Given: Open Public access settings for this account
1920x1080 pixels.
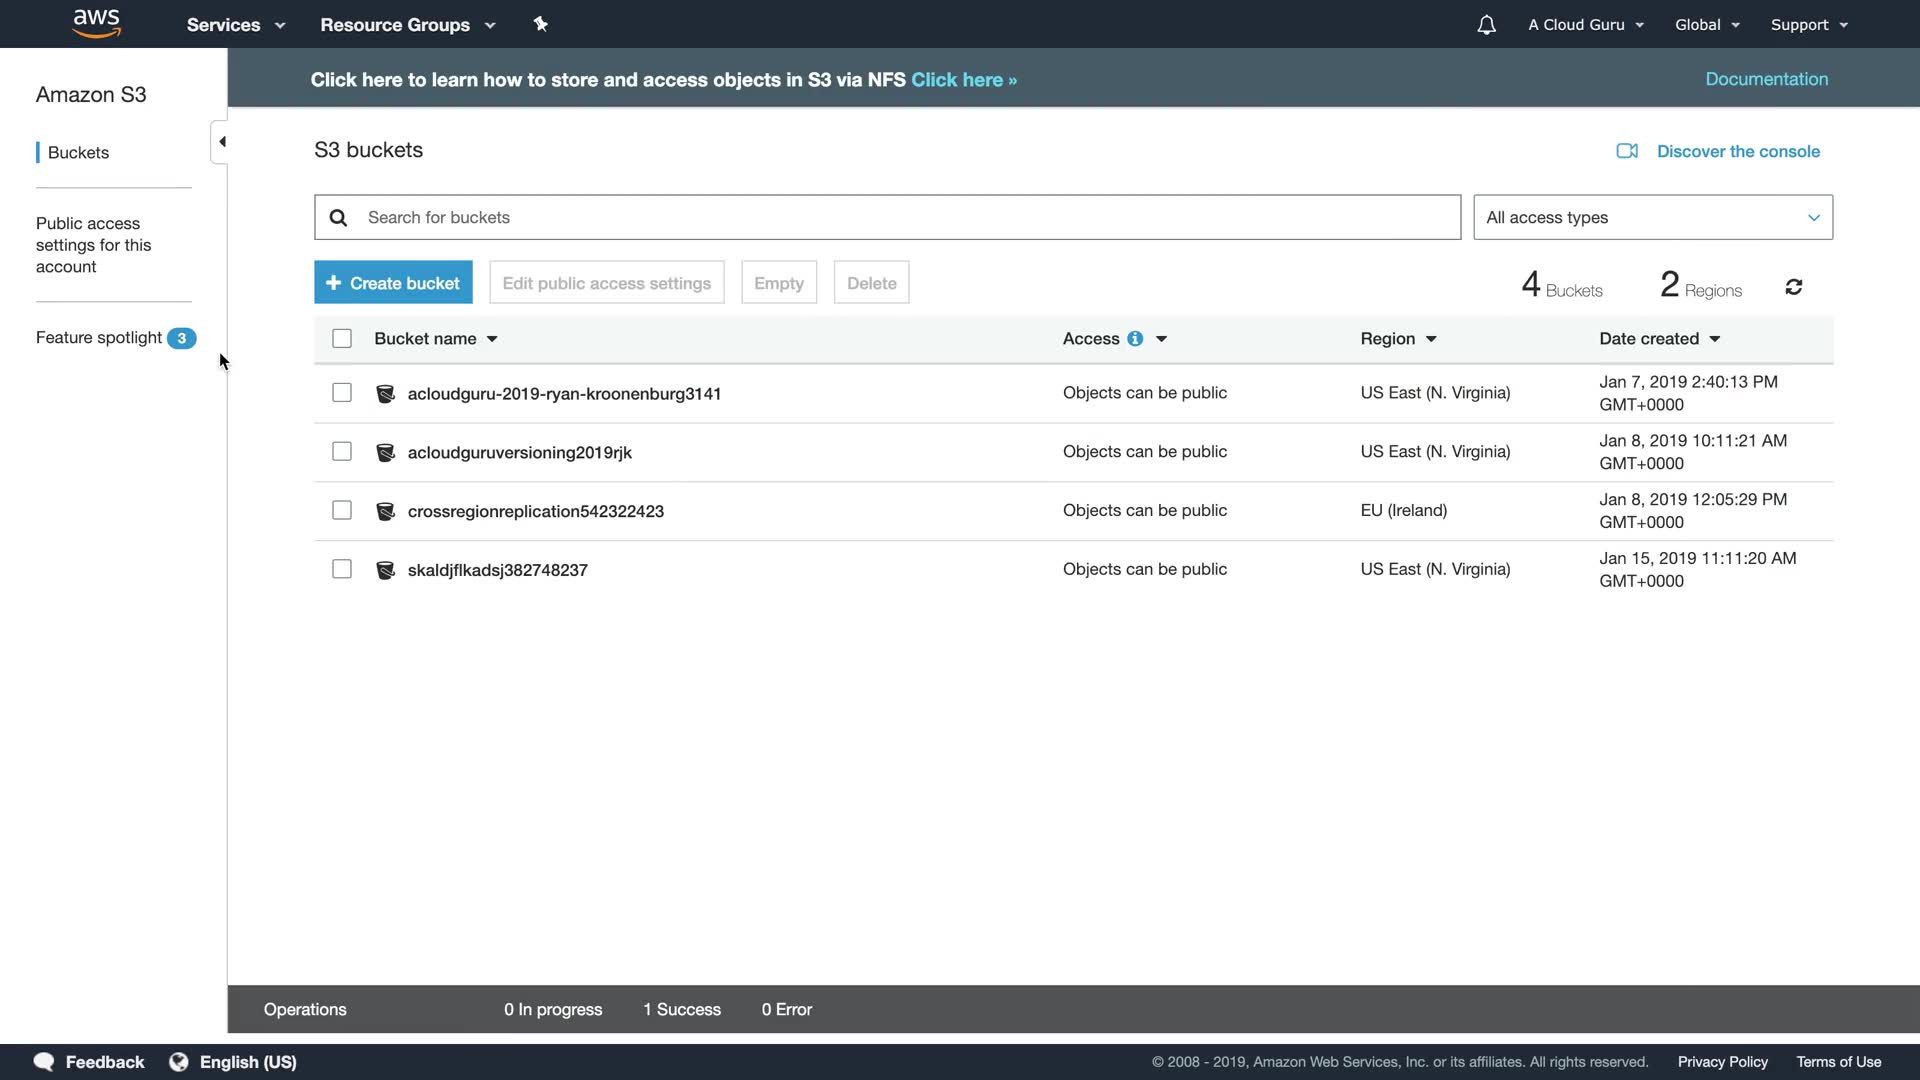Looking at the screenshot, I should tap(93, 245).
